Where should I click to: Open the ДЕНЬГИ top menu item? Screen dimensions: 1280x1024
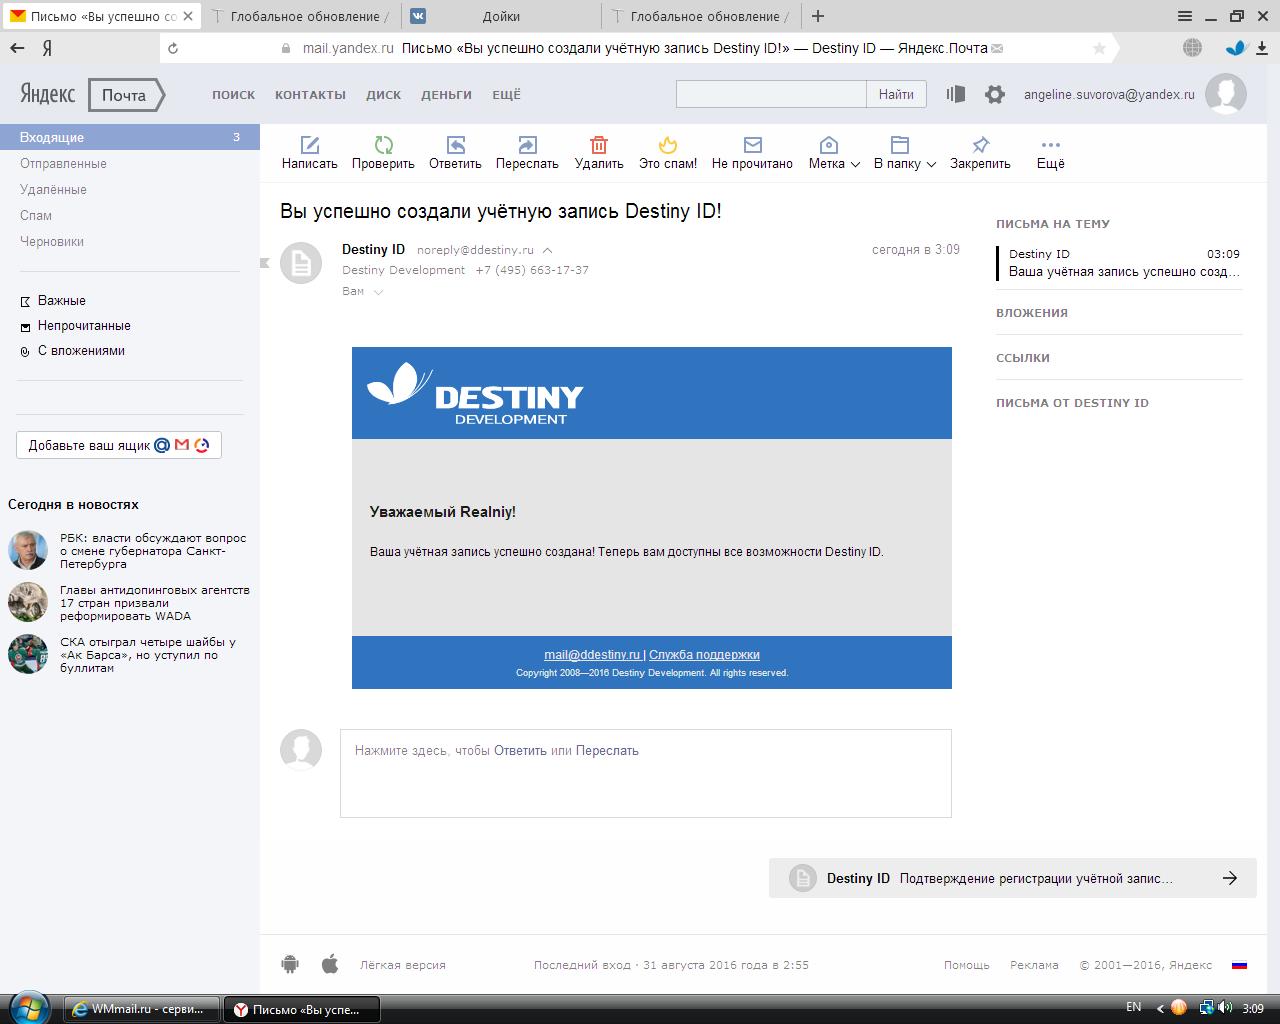tap(446, 95)
